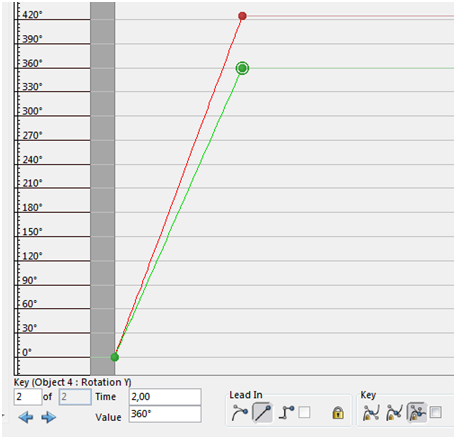Select the circled green keyframe at 360°

click(242, 68)
